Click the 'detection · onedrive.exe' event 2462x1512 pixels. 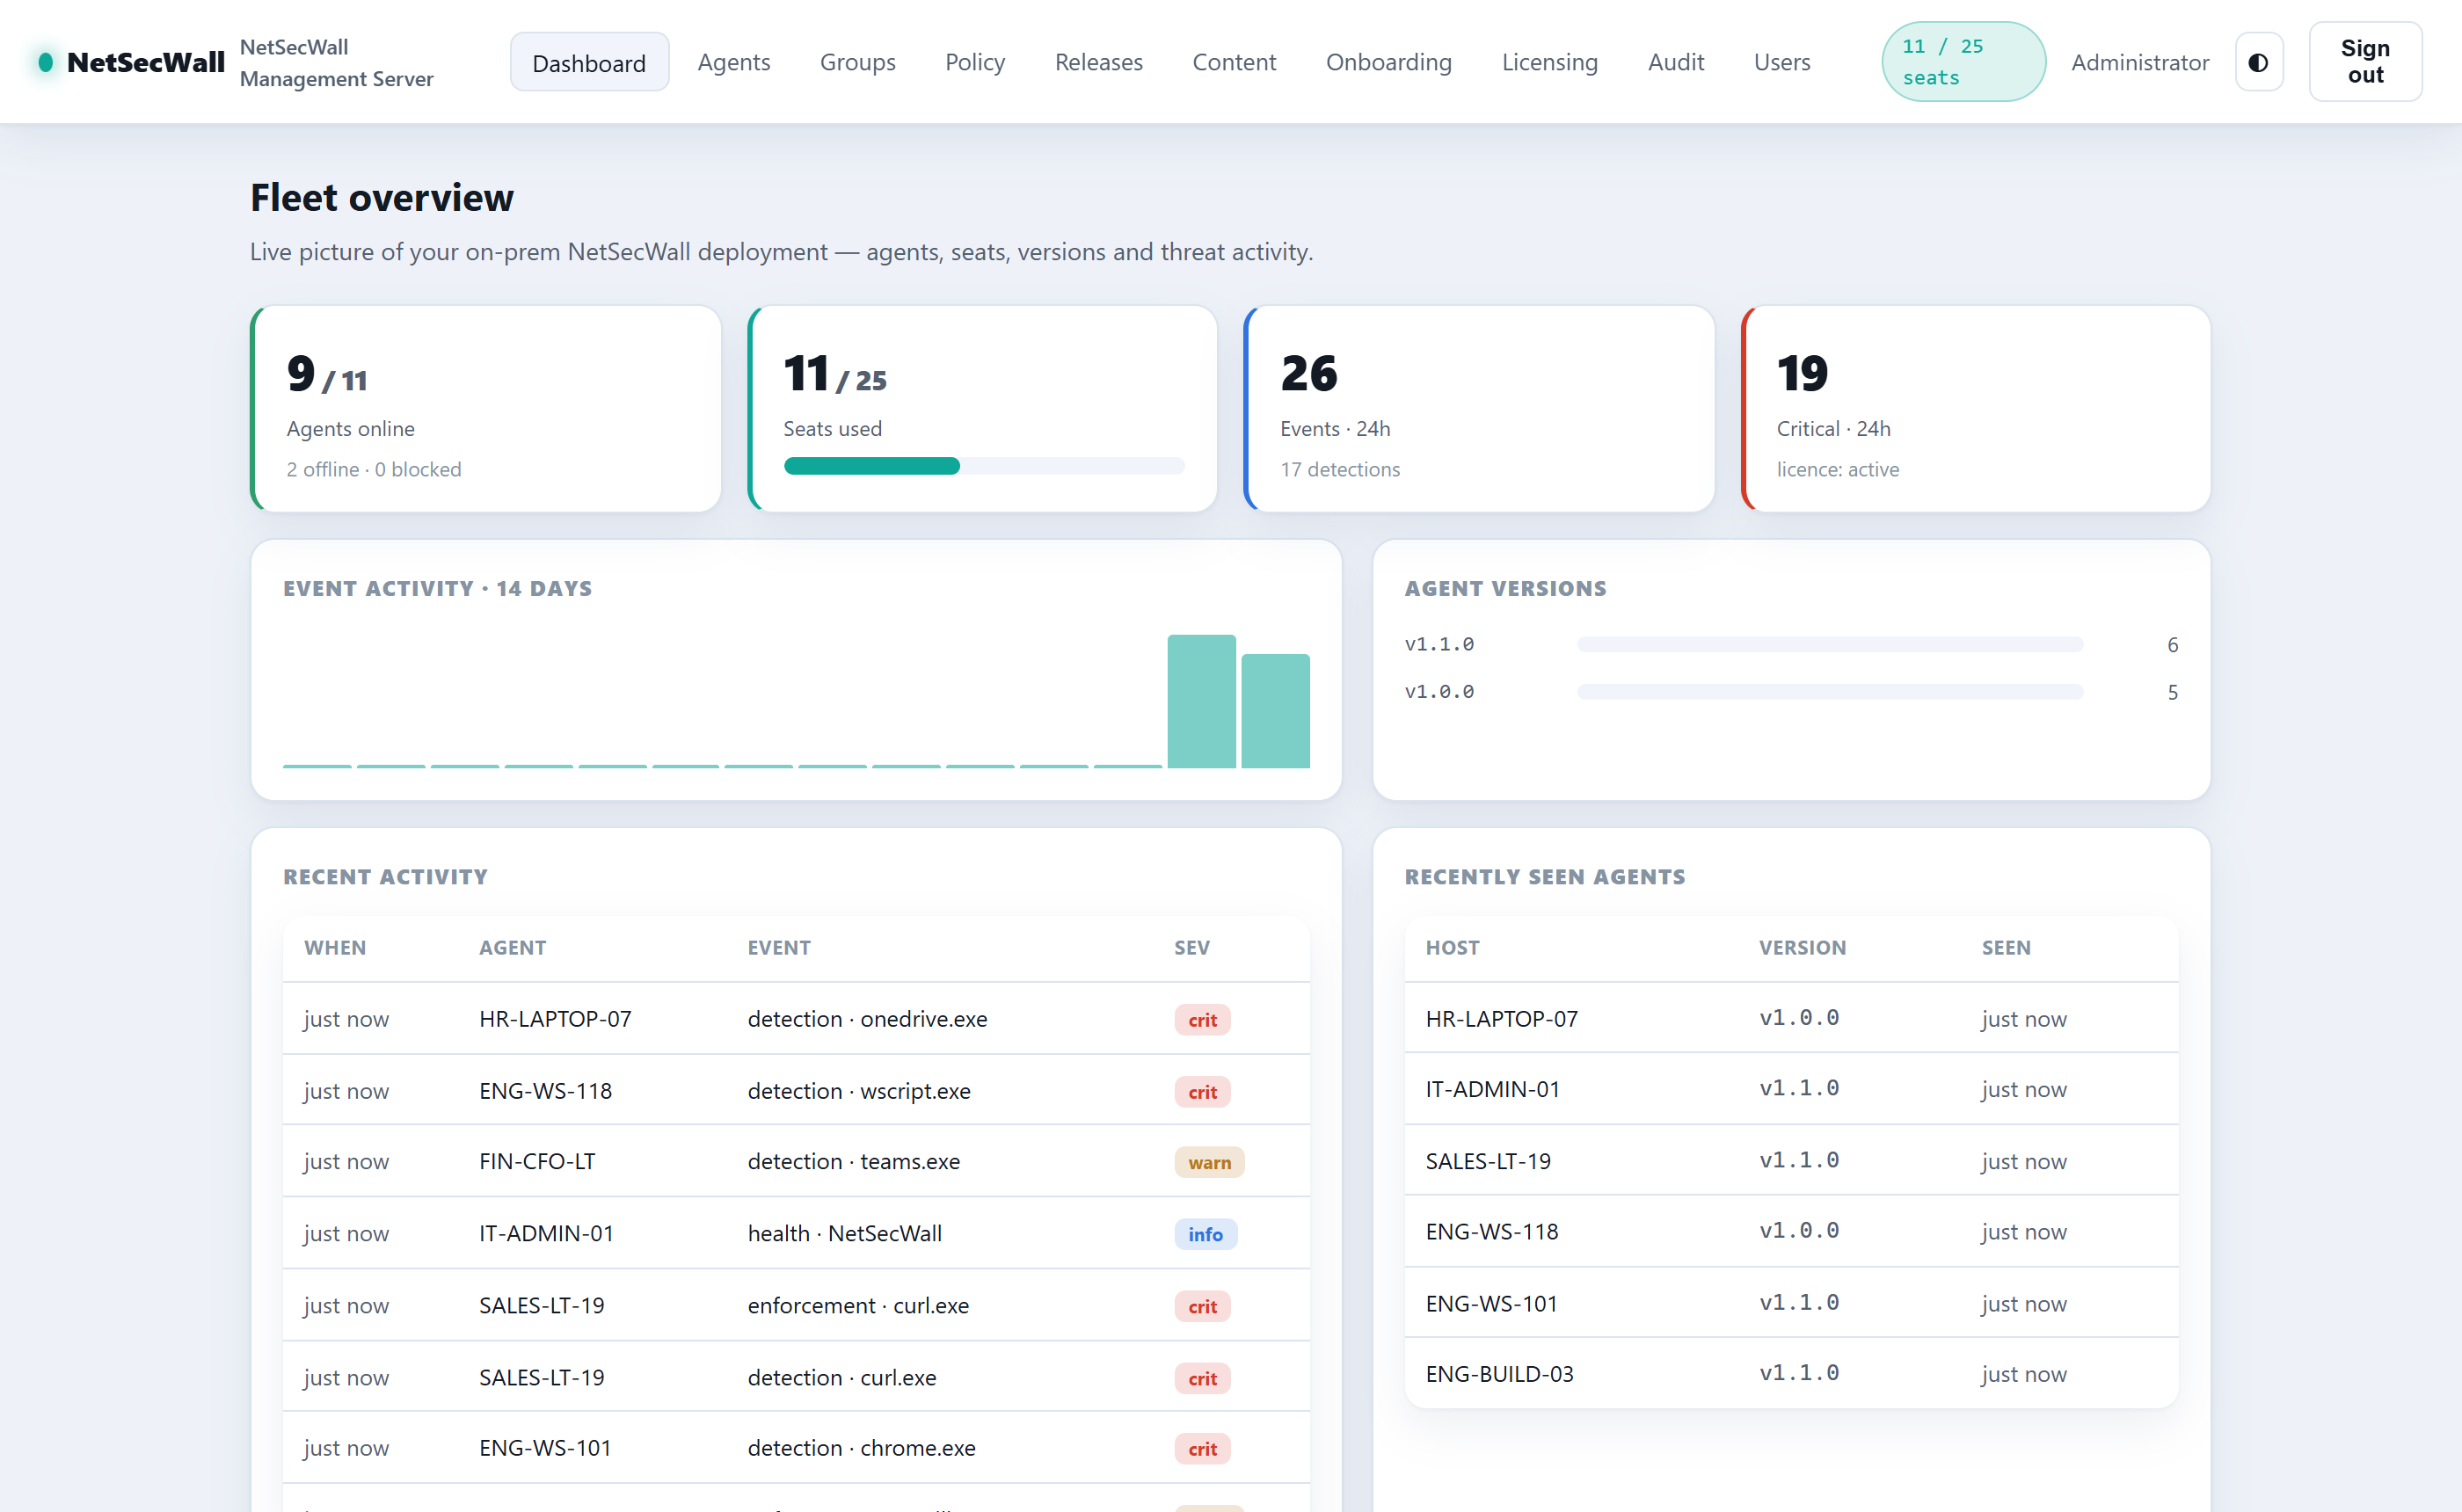[867, 1019]
